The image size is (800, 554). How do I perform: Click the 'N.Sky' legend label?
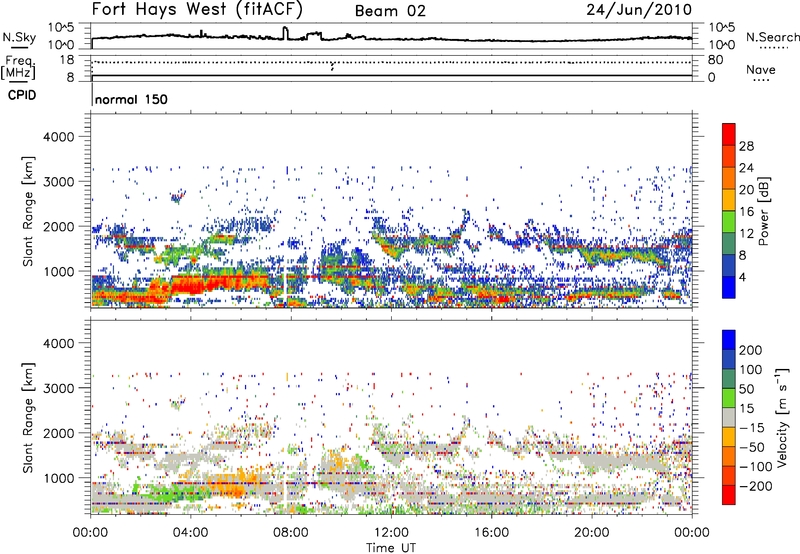click(x=19, y=37)
